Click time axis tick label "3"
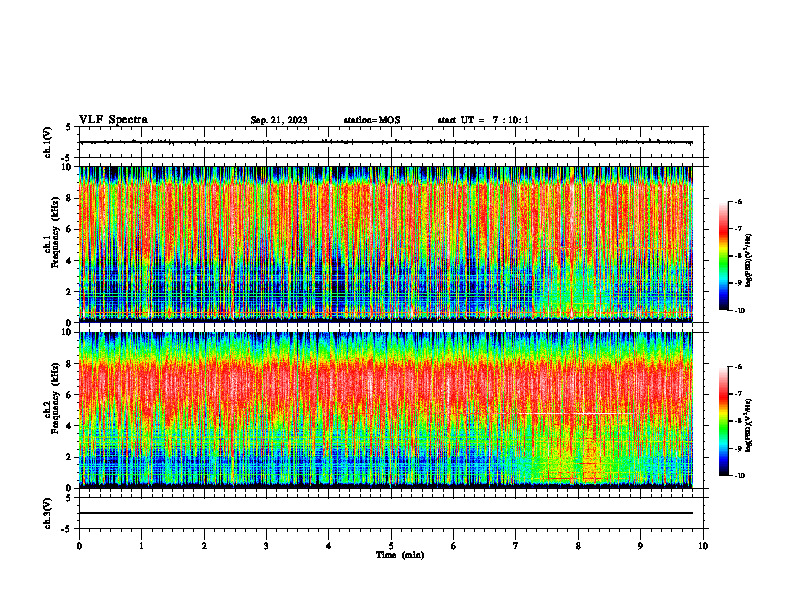 [266, 546]
